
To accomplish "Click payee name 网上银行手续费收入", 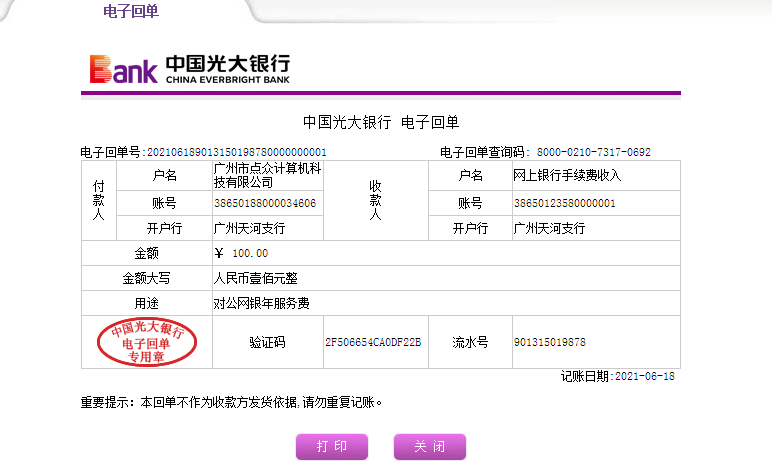I will tap(567, 175).
